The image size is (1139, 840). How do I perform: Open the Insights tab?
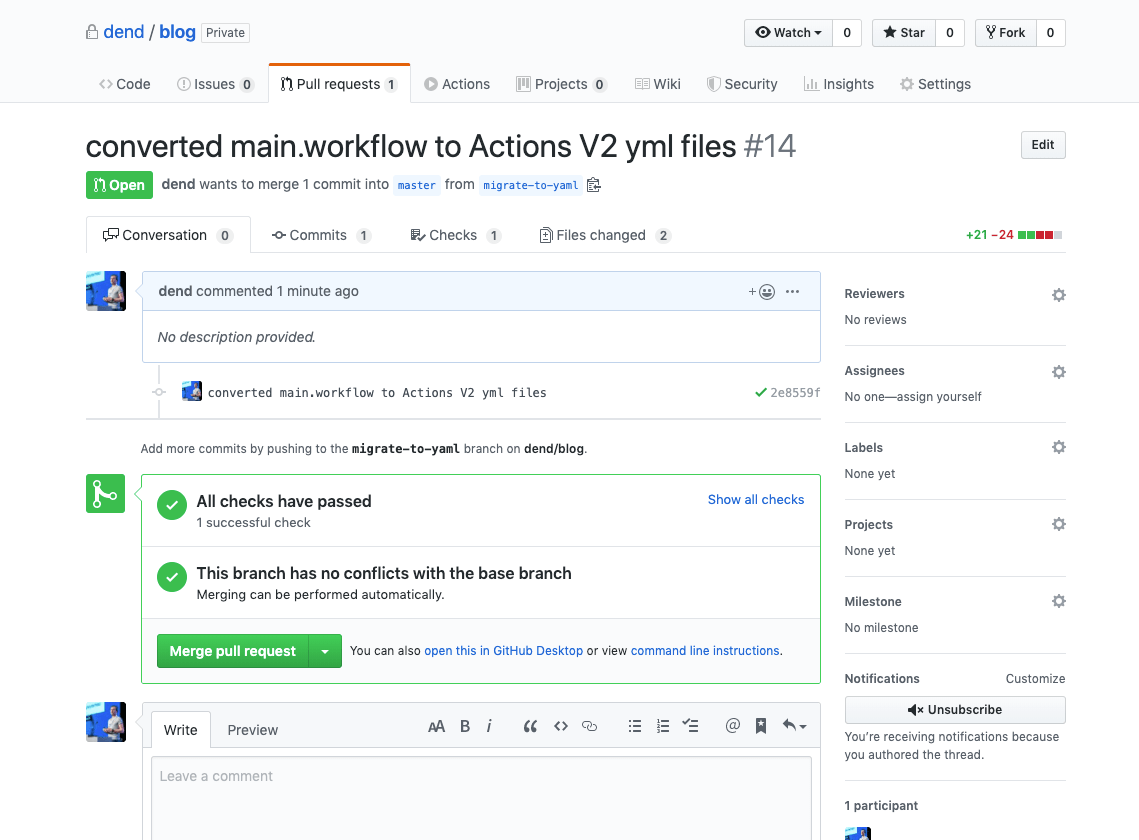pyautogui.click(x=838, y=84)
